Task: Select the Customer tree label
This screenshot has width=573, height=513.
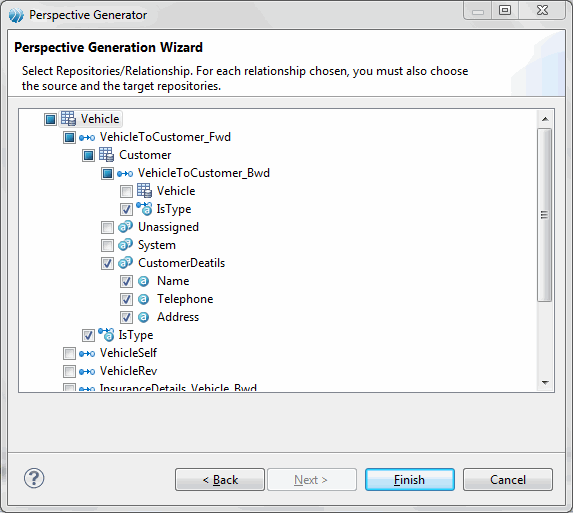Action: pos(145,155)
